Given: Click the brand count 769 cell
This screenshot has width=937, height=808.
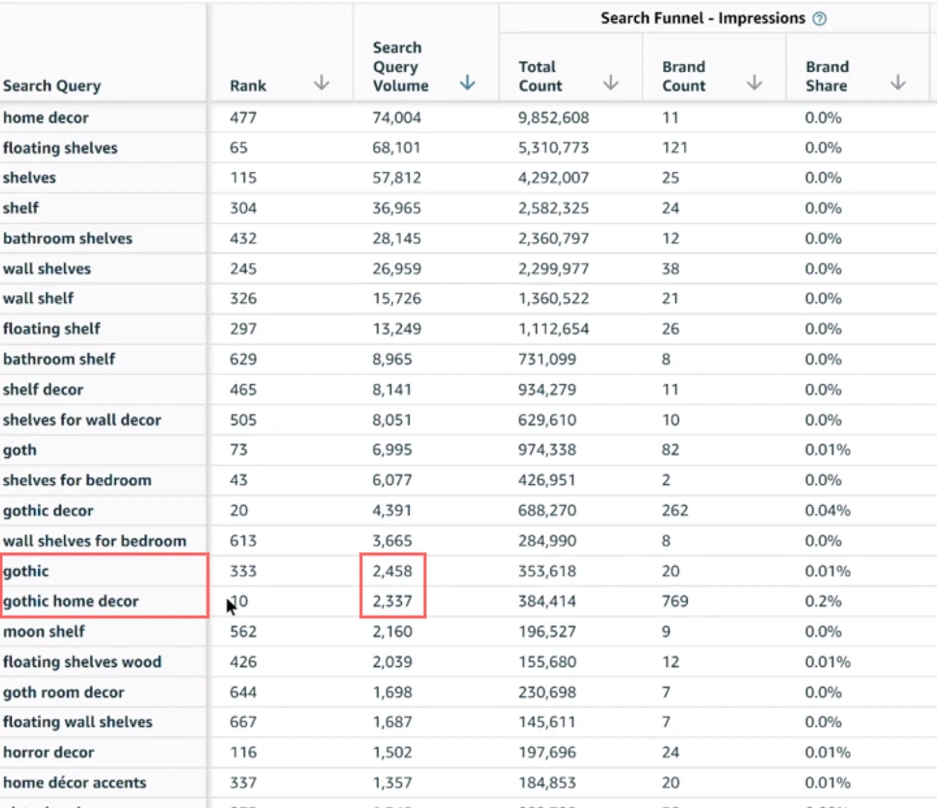Looking at the screenshot, I should pos(675,602).
